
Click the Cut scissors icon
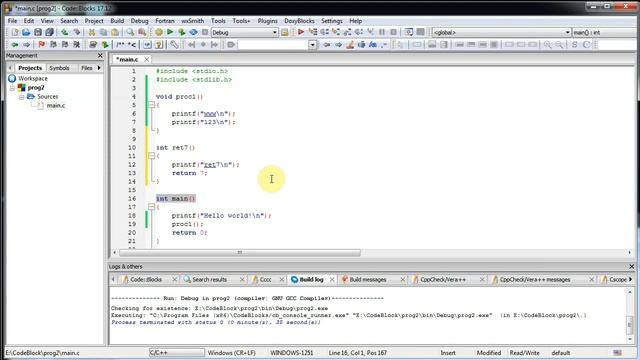pos(92,32)
